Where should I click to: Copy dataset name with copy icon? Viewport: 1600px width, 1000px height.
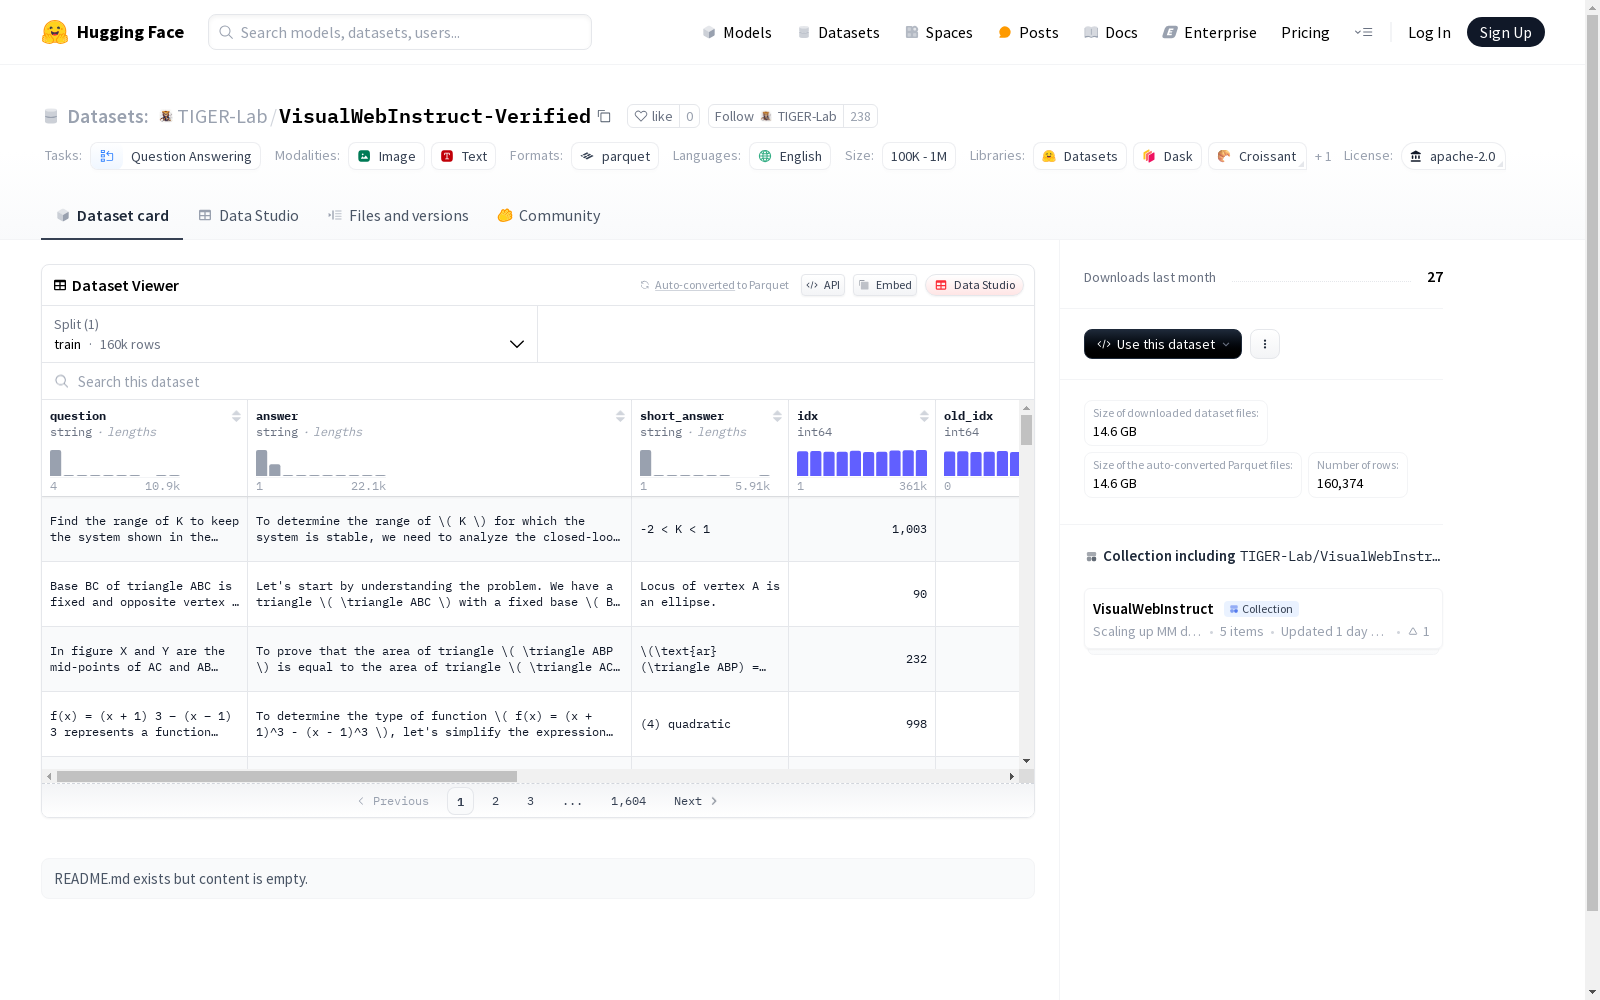pos(604,116)
